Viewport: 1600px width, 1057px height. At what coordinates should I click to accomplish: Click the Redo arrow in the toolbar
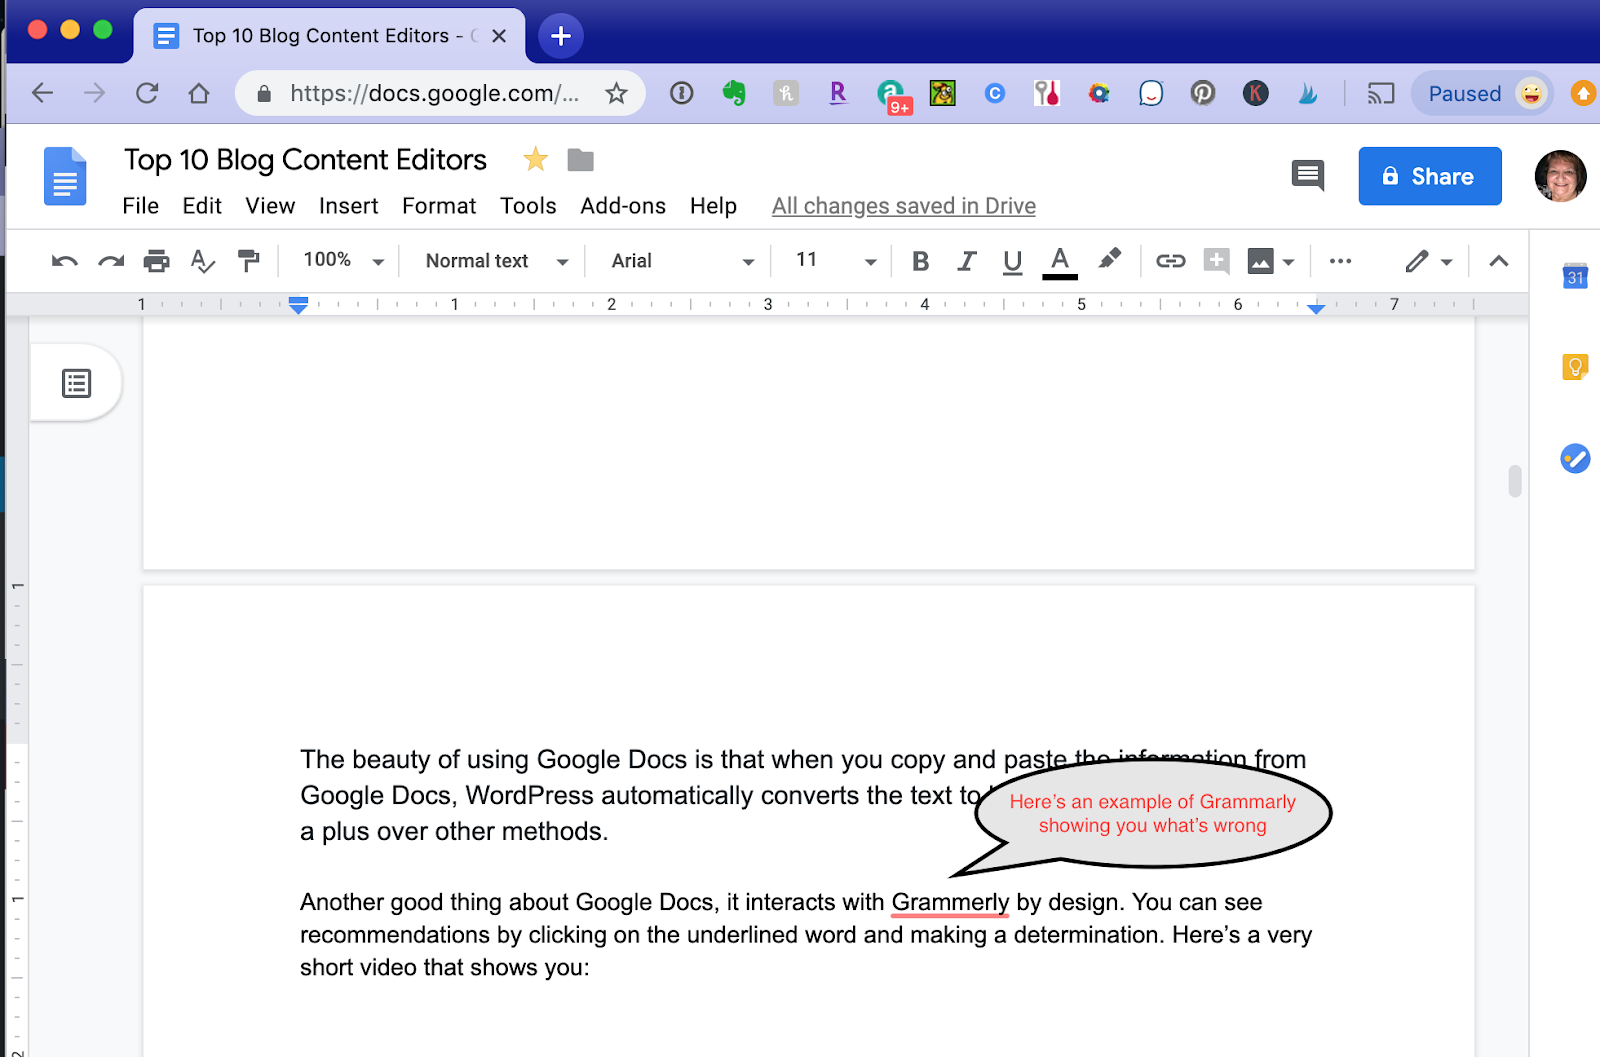111,261
